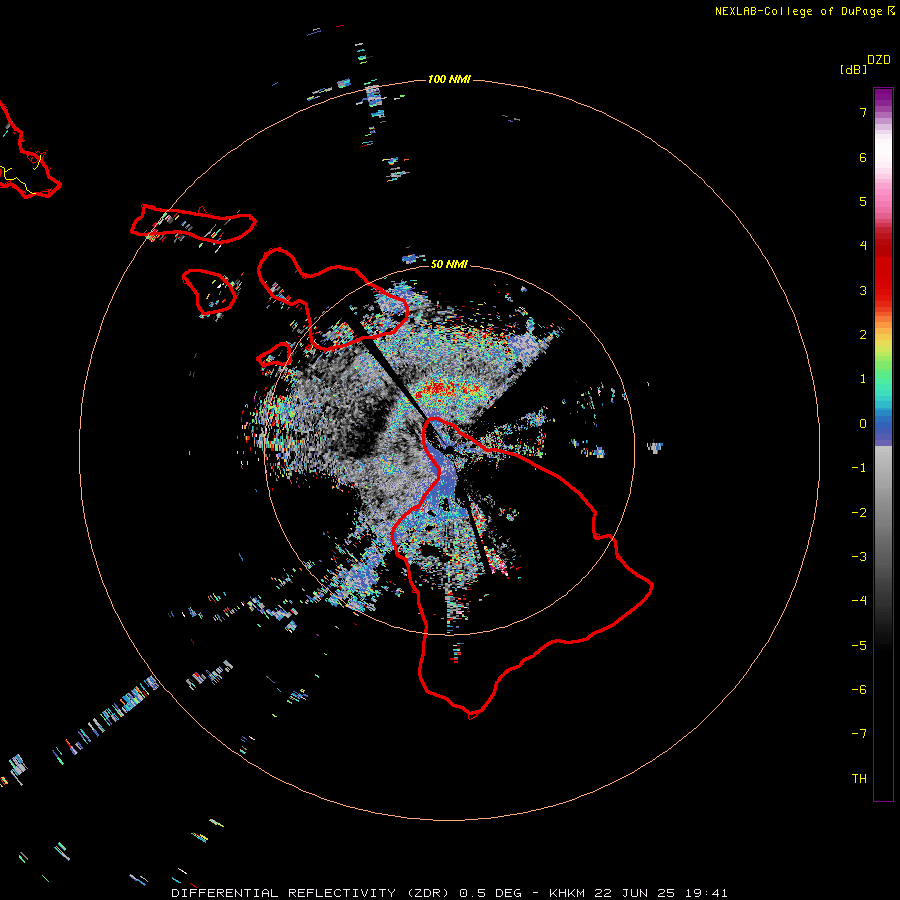The image size is (900, 900).
Task: Click the -7 value on the color scale
Action: (x=859, y=734)
